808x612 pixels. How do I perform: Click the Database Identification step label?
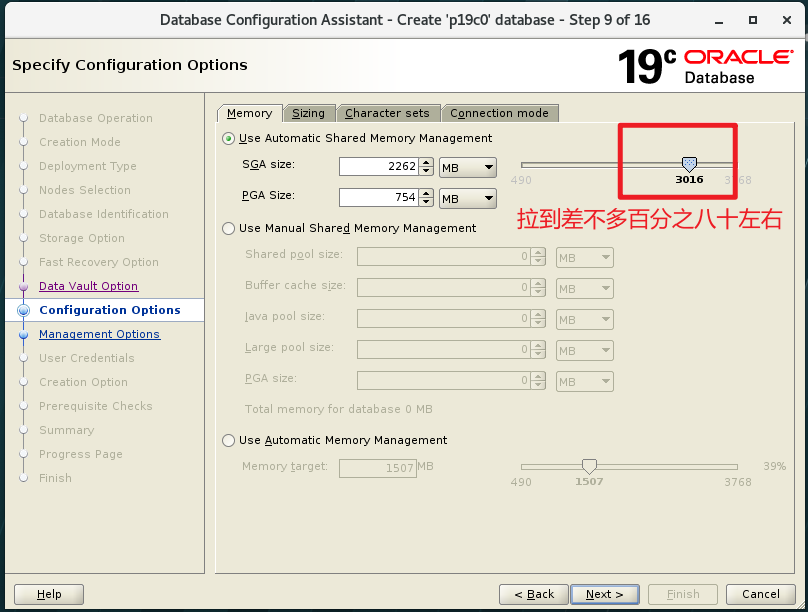104,214
